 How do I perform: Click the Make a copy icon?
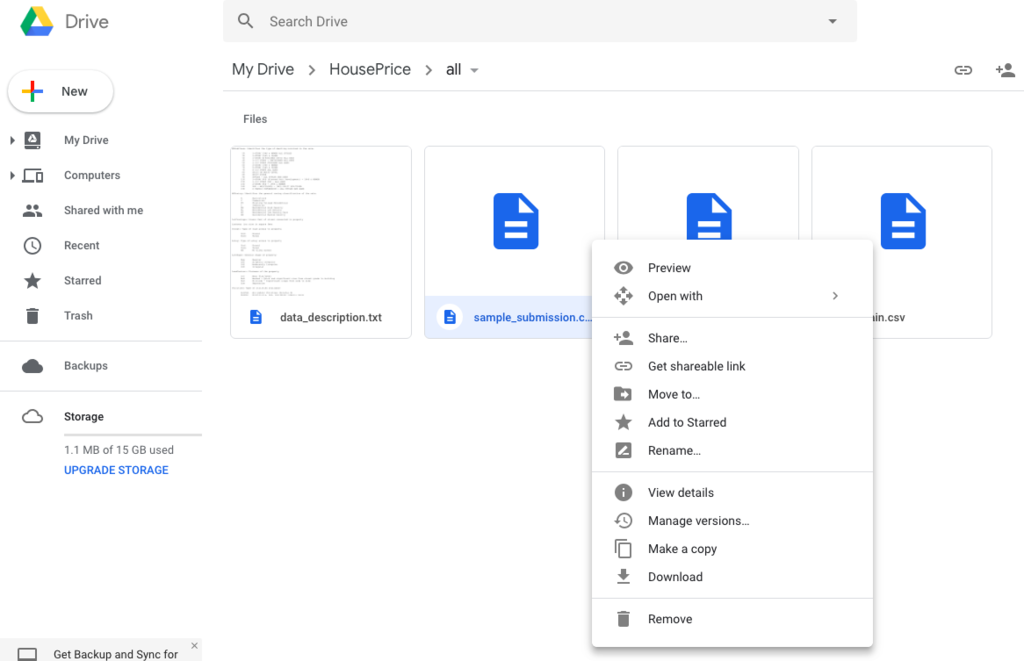pos(623,549)
